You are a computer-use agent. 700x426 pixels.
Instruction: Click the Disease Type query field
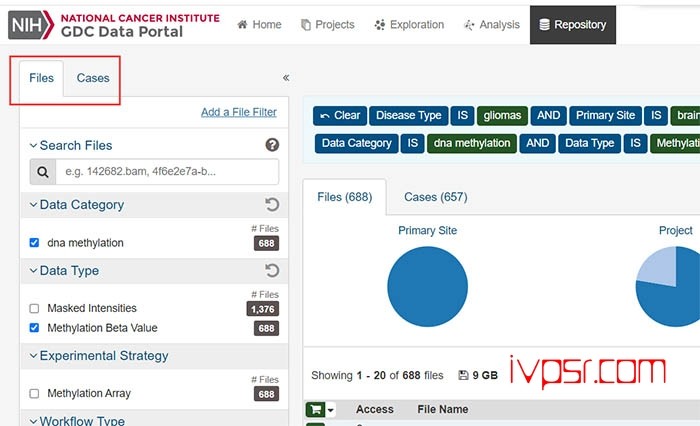[x=408, y=116]
